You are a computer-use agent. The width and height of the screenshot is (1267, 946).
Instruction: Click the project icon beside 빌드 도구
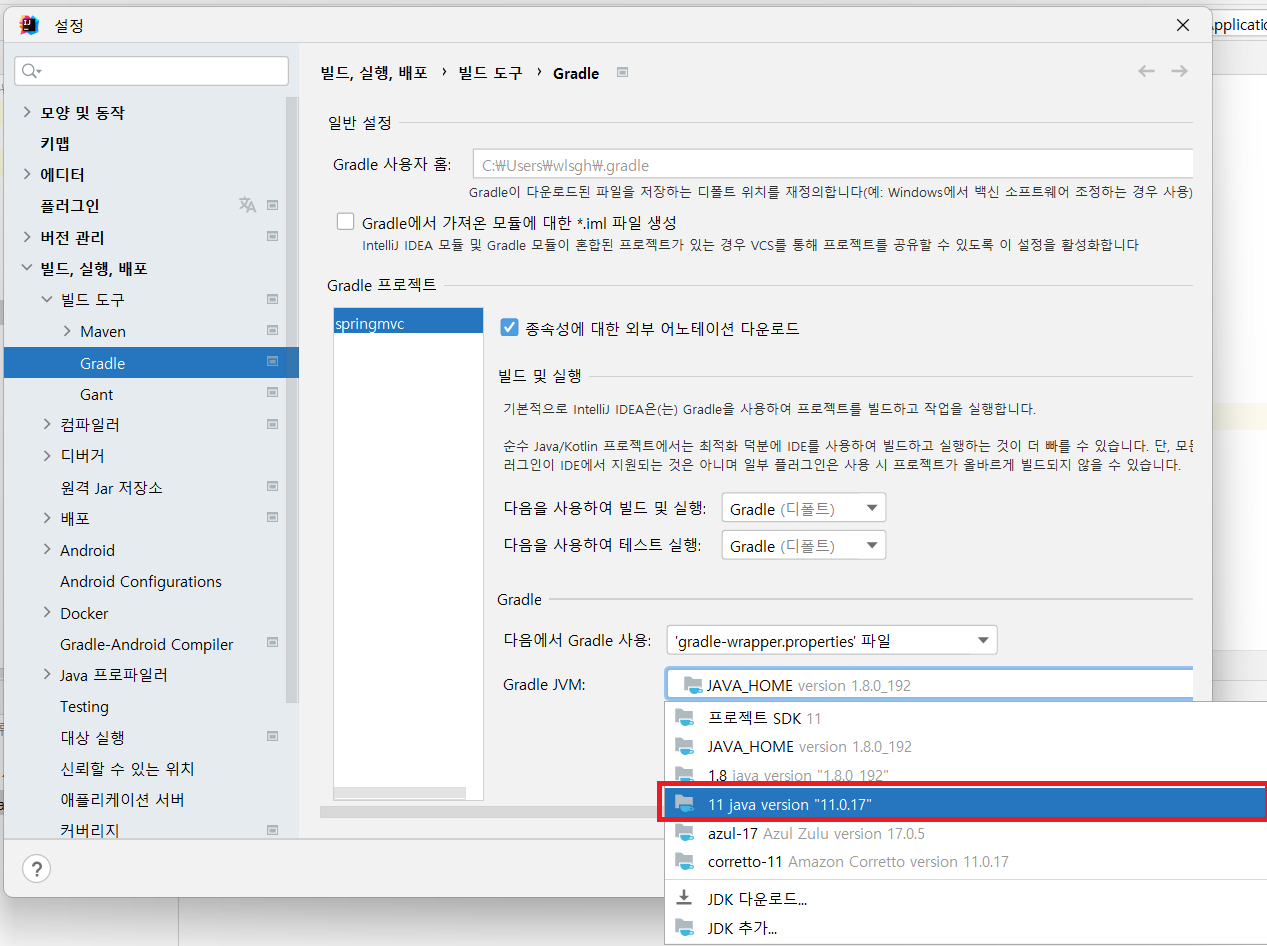pyautogui.click(x=272, y=299)
